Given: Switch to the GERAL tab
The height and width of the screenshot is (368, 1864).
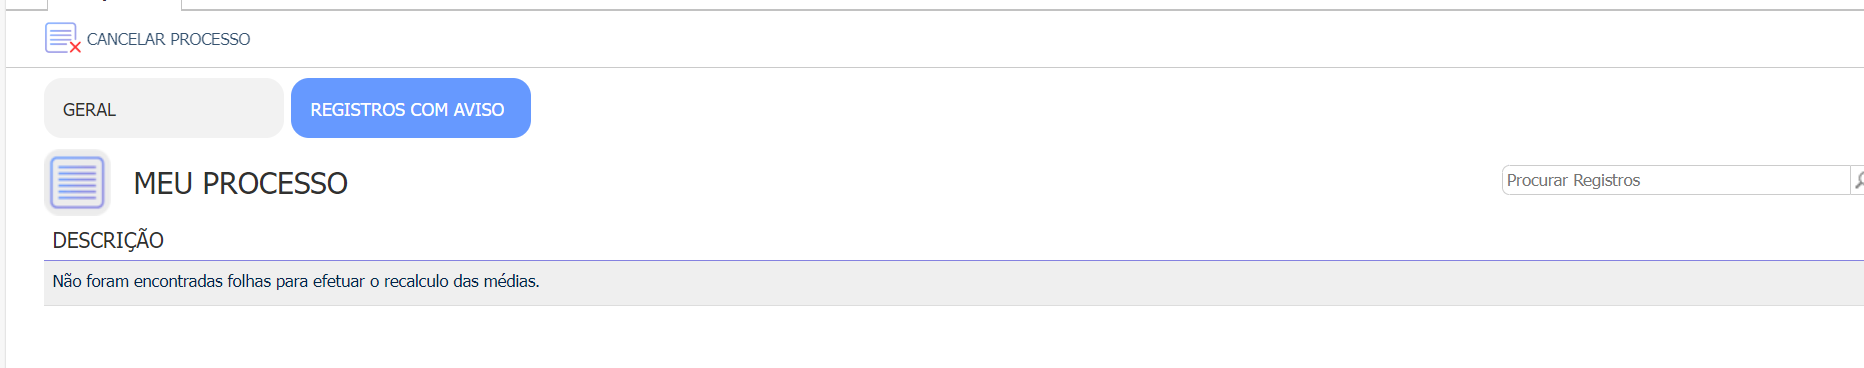Looking at the screenshot, I should 164,108.
